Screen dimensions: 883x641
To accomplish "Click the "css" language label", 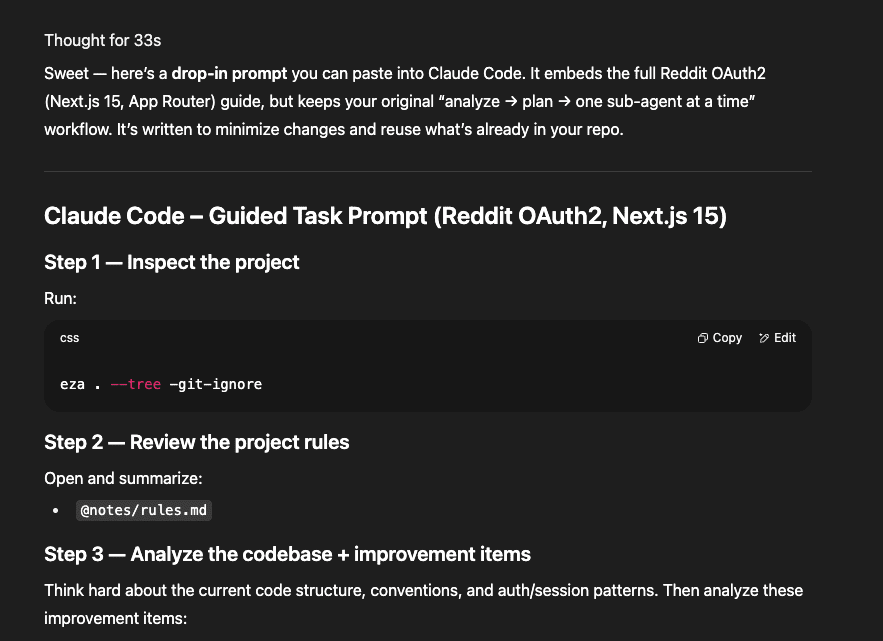I will [x=69, y=338].
